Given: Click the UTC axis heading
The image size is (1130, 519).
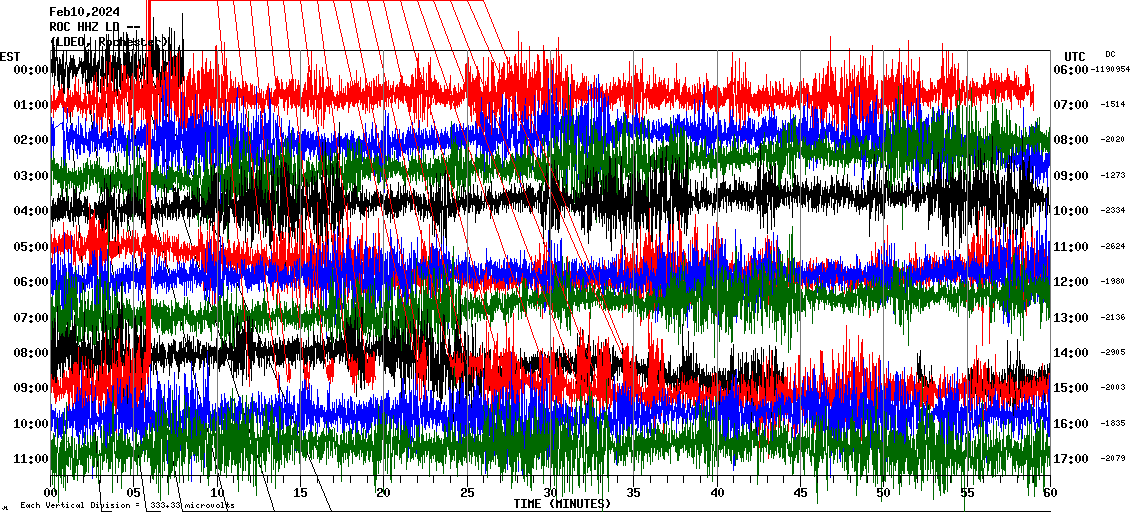Looking at the screenshot, I should click(x=1075, y=56).
